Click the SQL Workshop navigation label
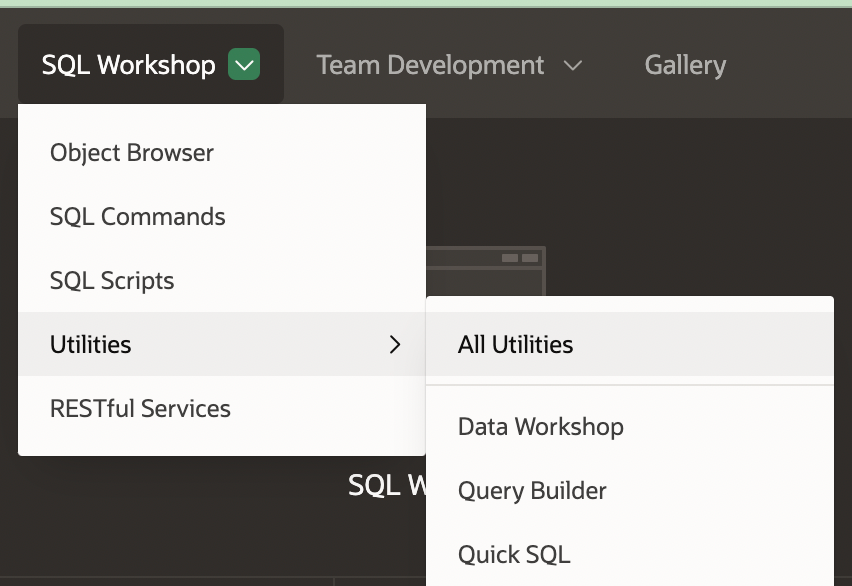The width and height of the screenshot is (852, 586). click(128, 64)
